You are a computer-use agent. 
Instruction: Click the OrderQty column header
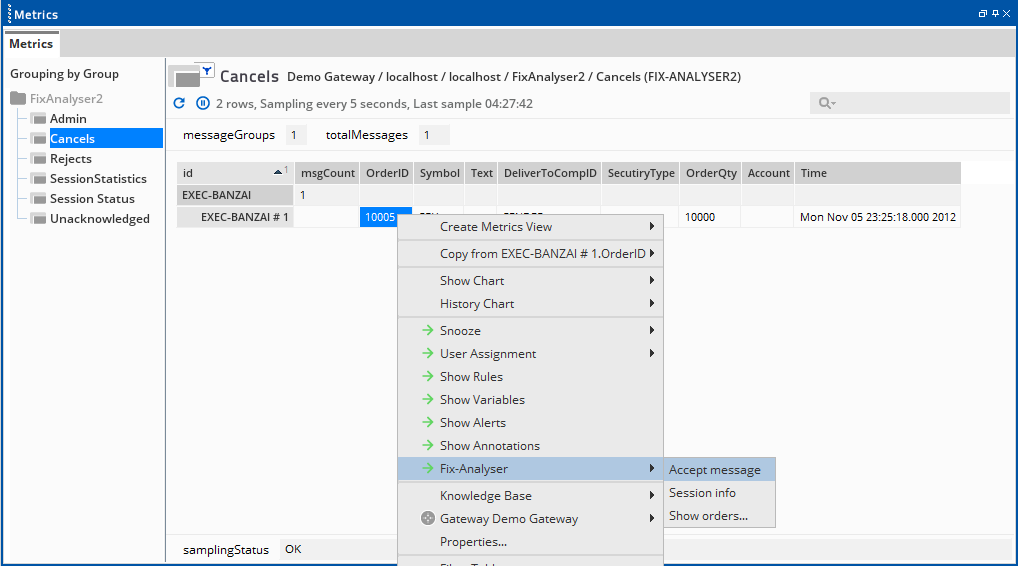click(711, 173)
